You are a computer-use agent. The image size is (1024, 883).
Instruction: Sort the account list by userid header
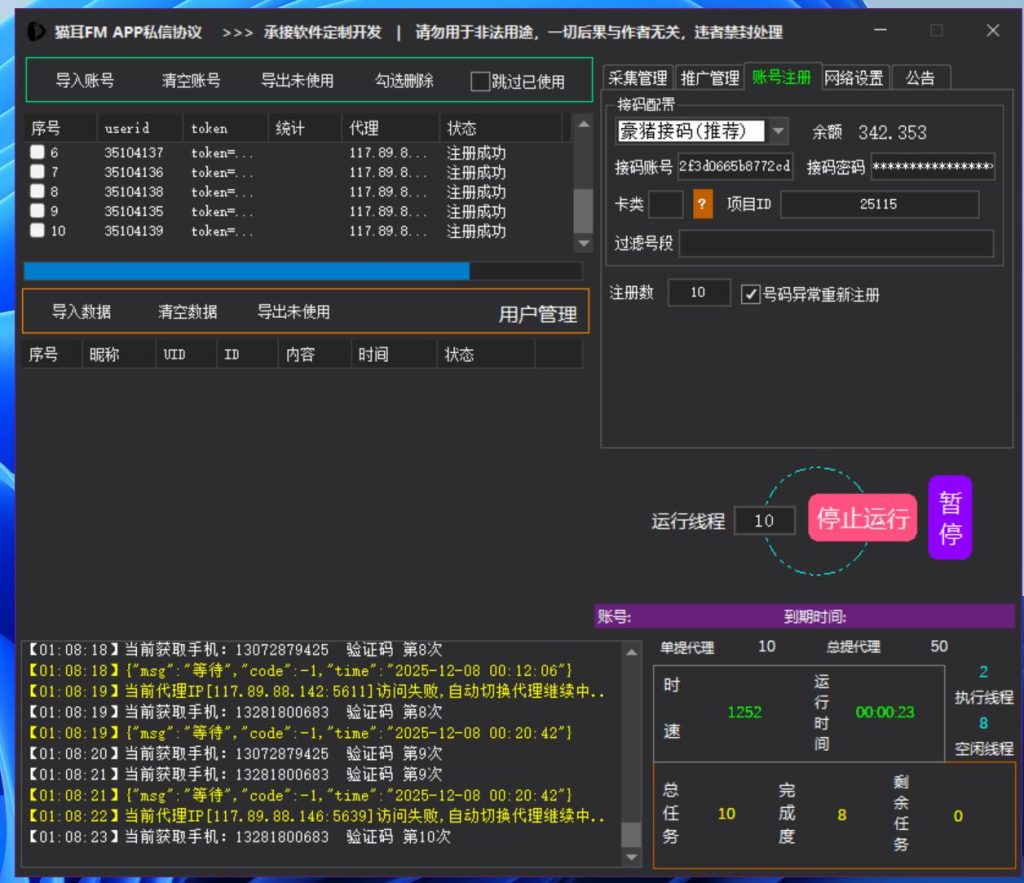tap(127, 128)
